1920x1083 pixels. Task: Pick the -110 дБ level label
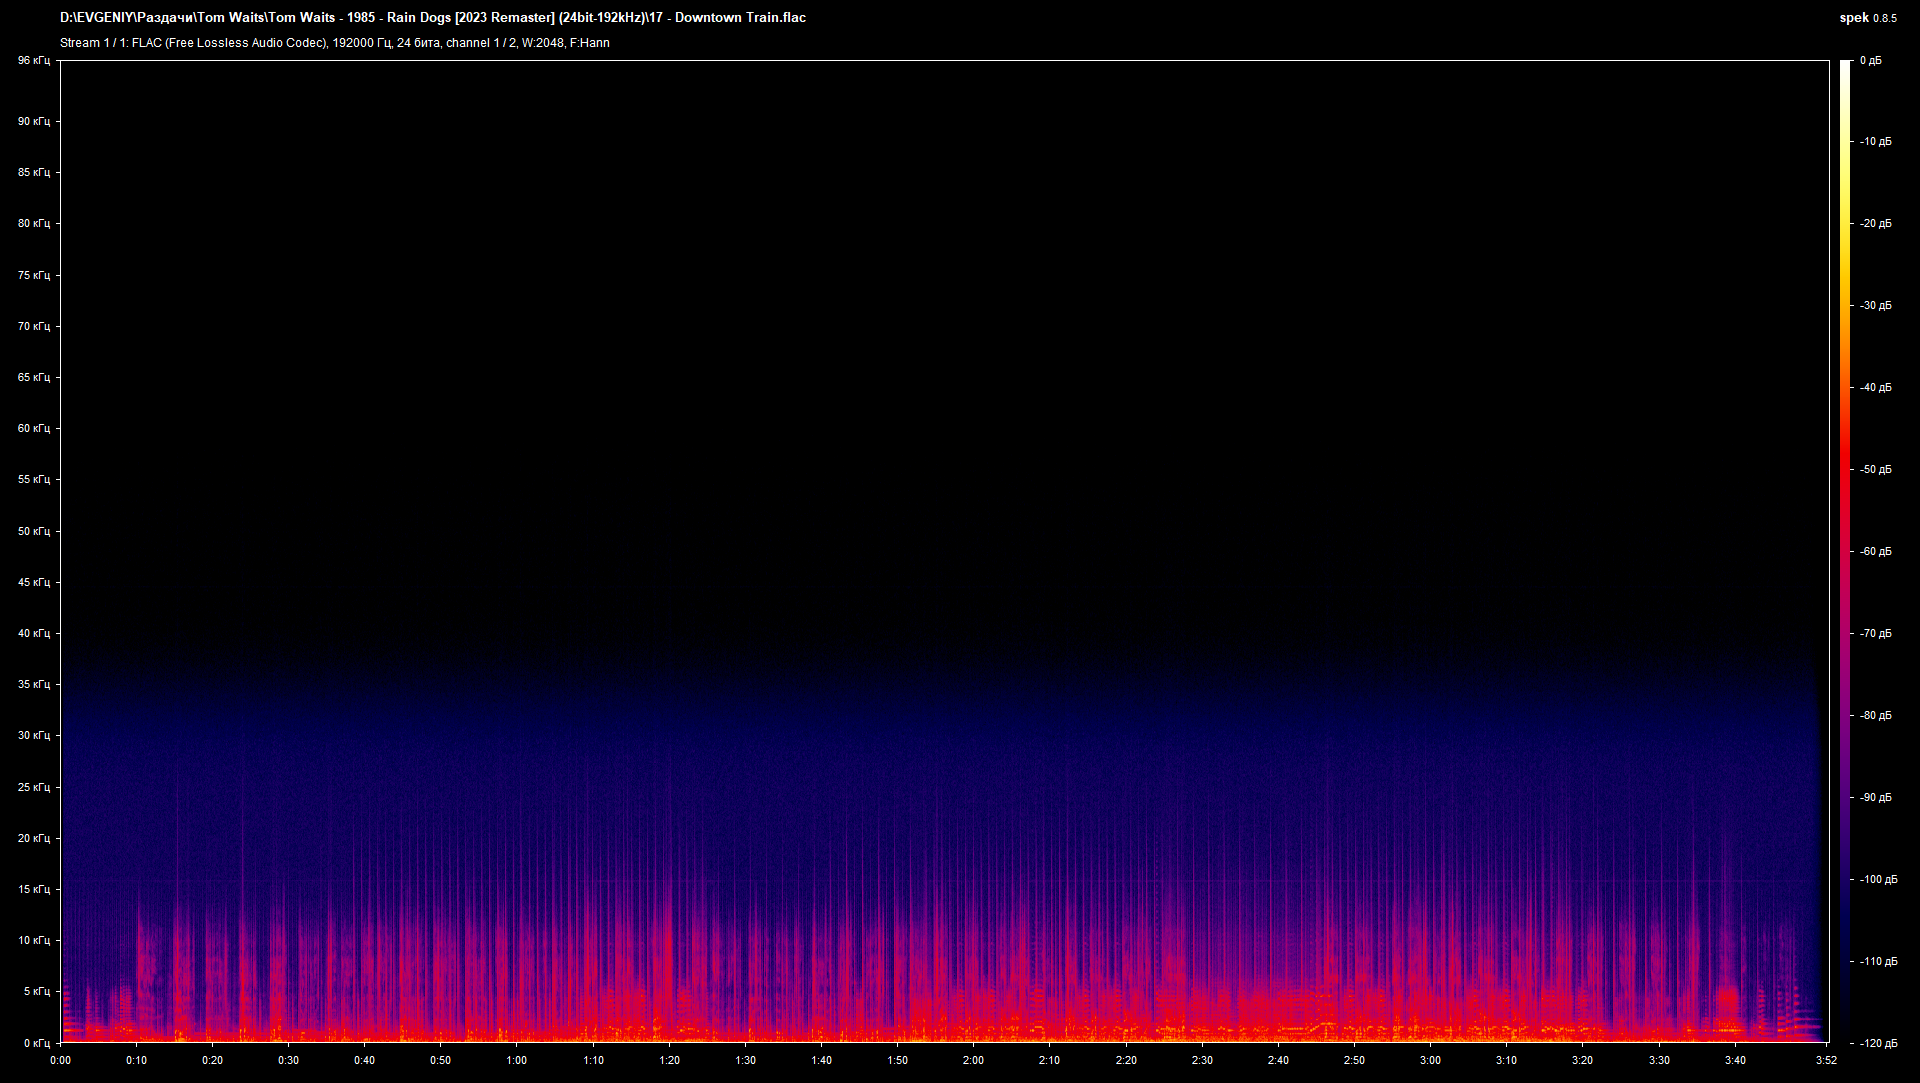1879,962
